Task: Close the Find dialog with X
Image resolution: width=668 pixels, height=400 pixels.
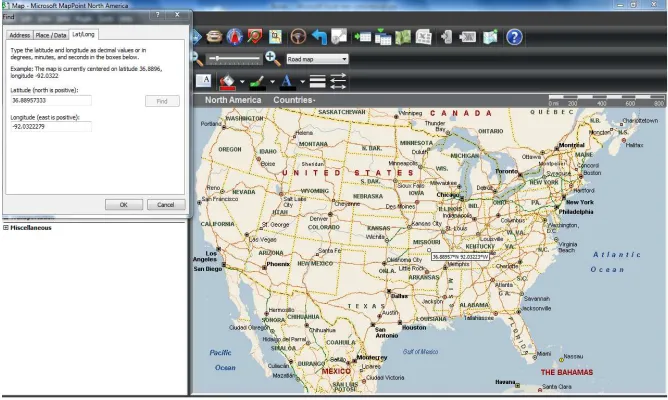Action: [x=177, y=14]
